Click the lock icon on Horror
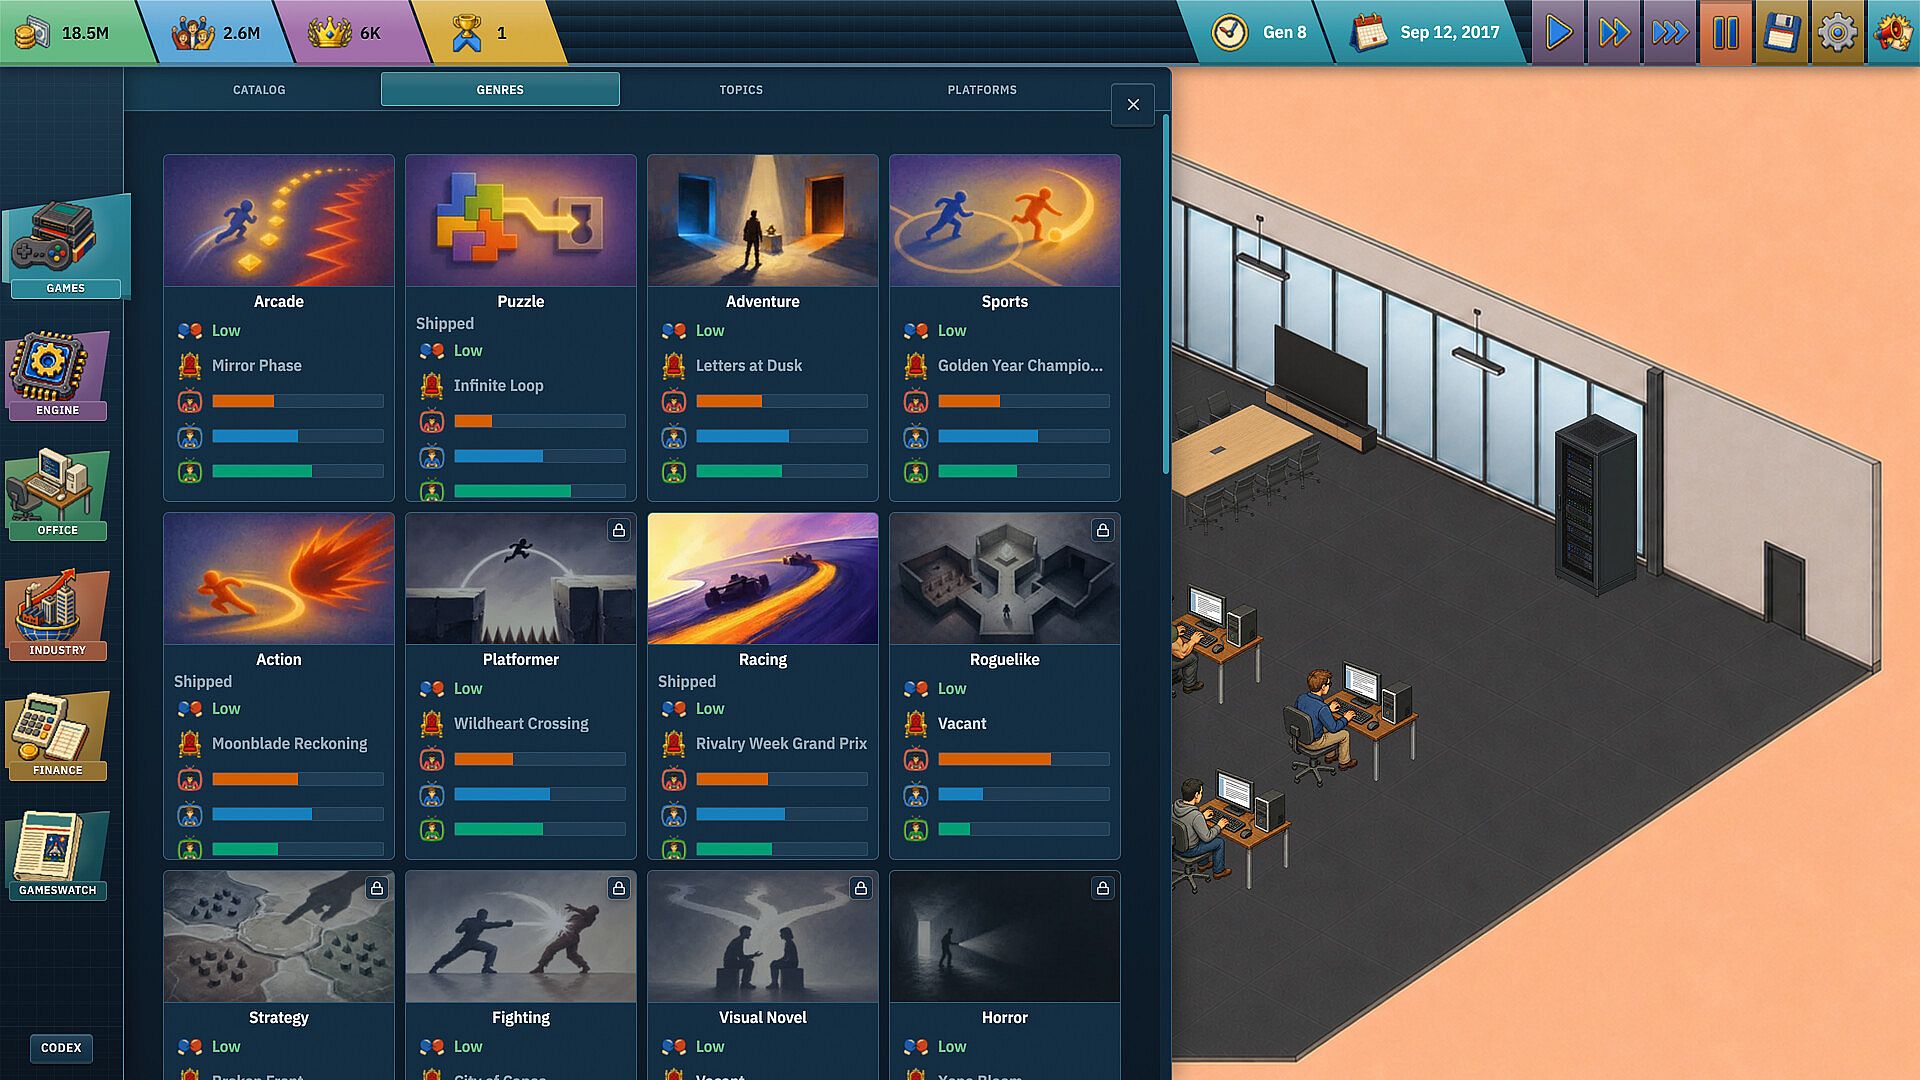Viewport: 1920px width, 1080px height. coord(1103,888)
